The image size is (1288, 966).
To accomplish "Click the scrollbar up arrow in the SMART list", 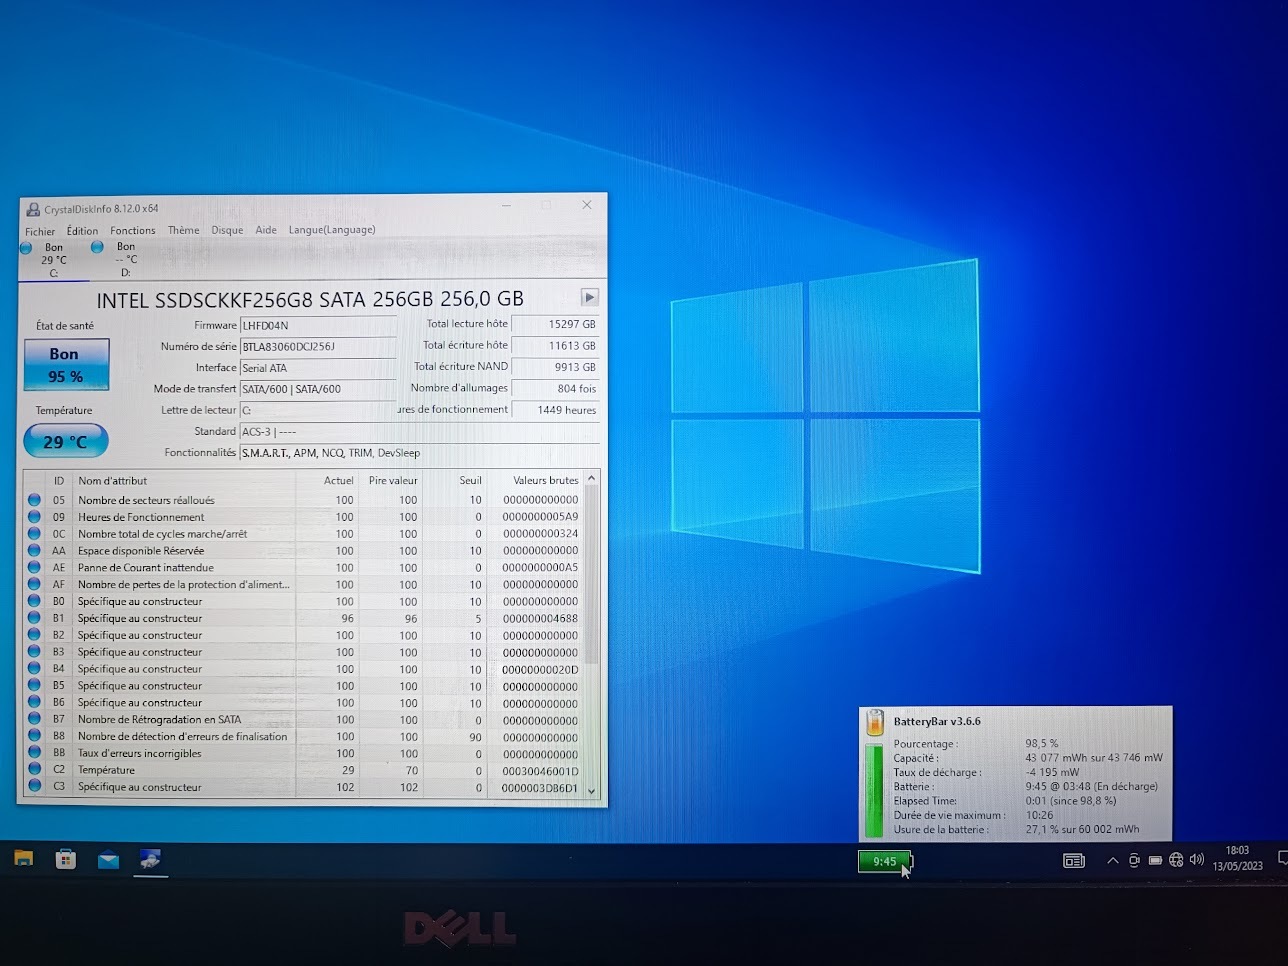I will 591,479.
